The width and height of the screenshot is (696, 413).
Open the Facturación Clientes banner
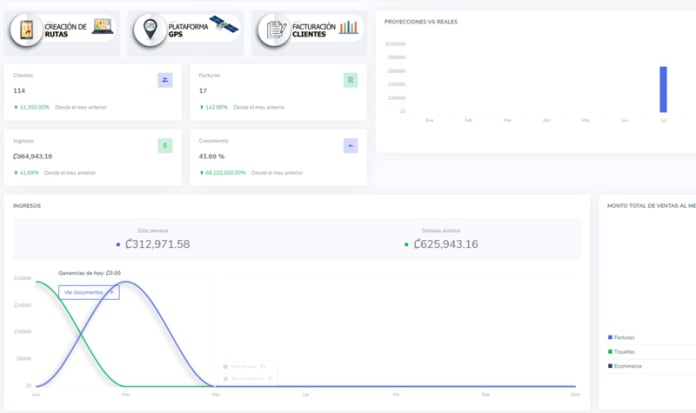pyautogui.click(x=308, y=32)
